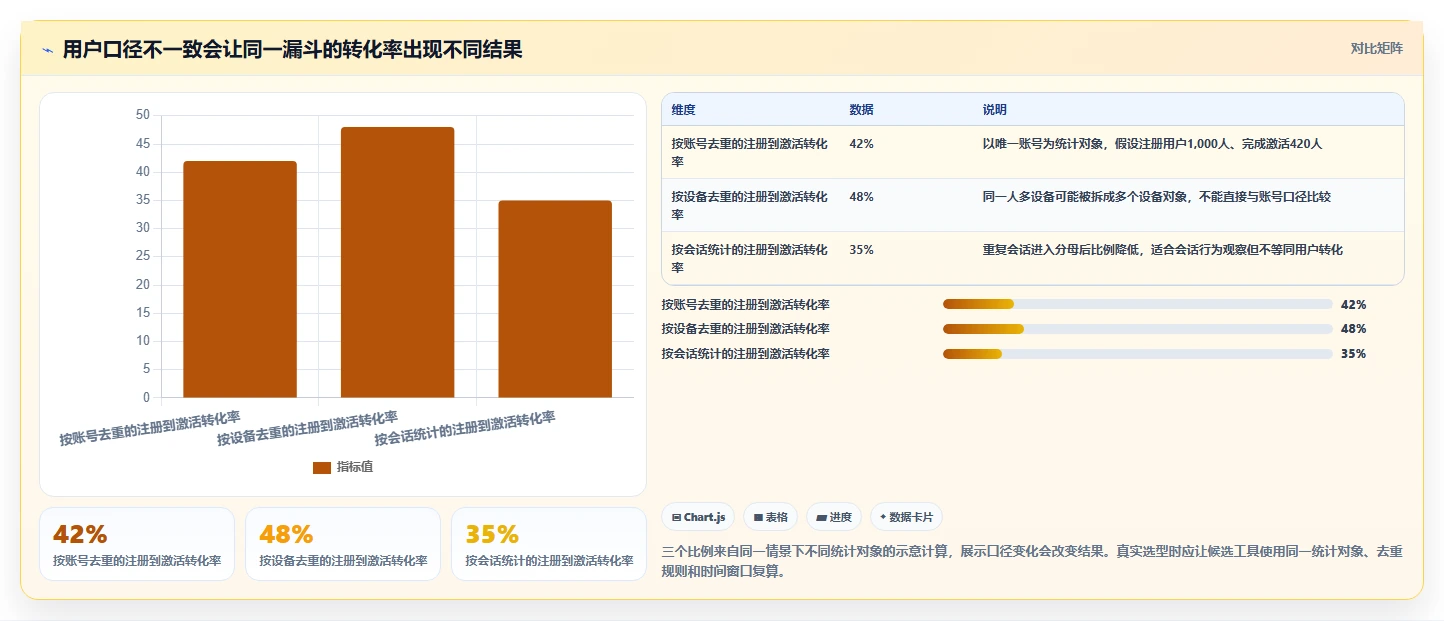Click the description starting 重复会话进入分母
Screen dimensions: 1444x621
tap(1163, 250)
